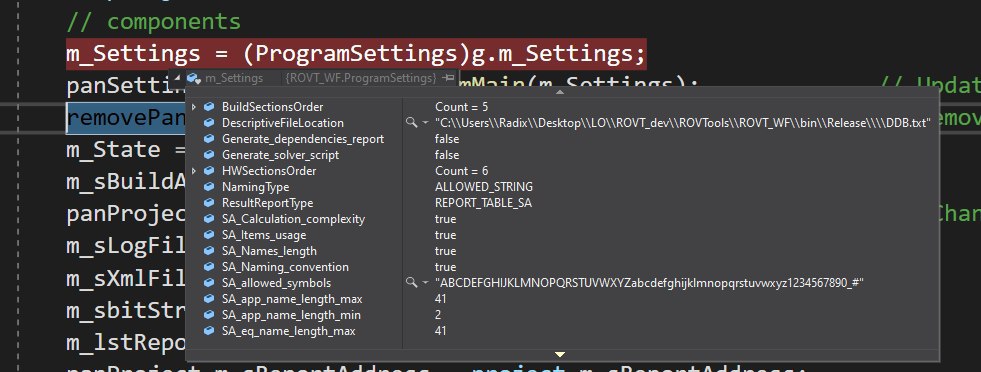Click property icon beside SA_Items_usage
Viewport: 981px width, 372px height.
pos(210,235)
